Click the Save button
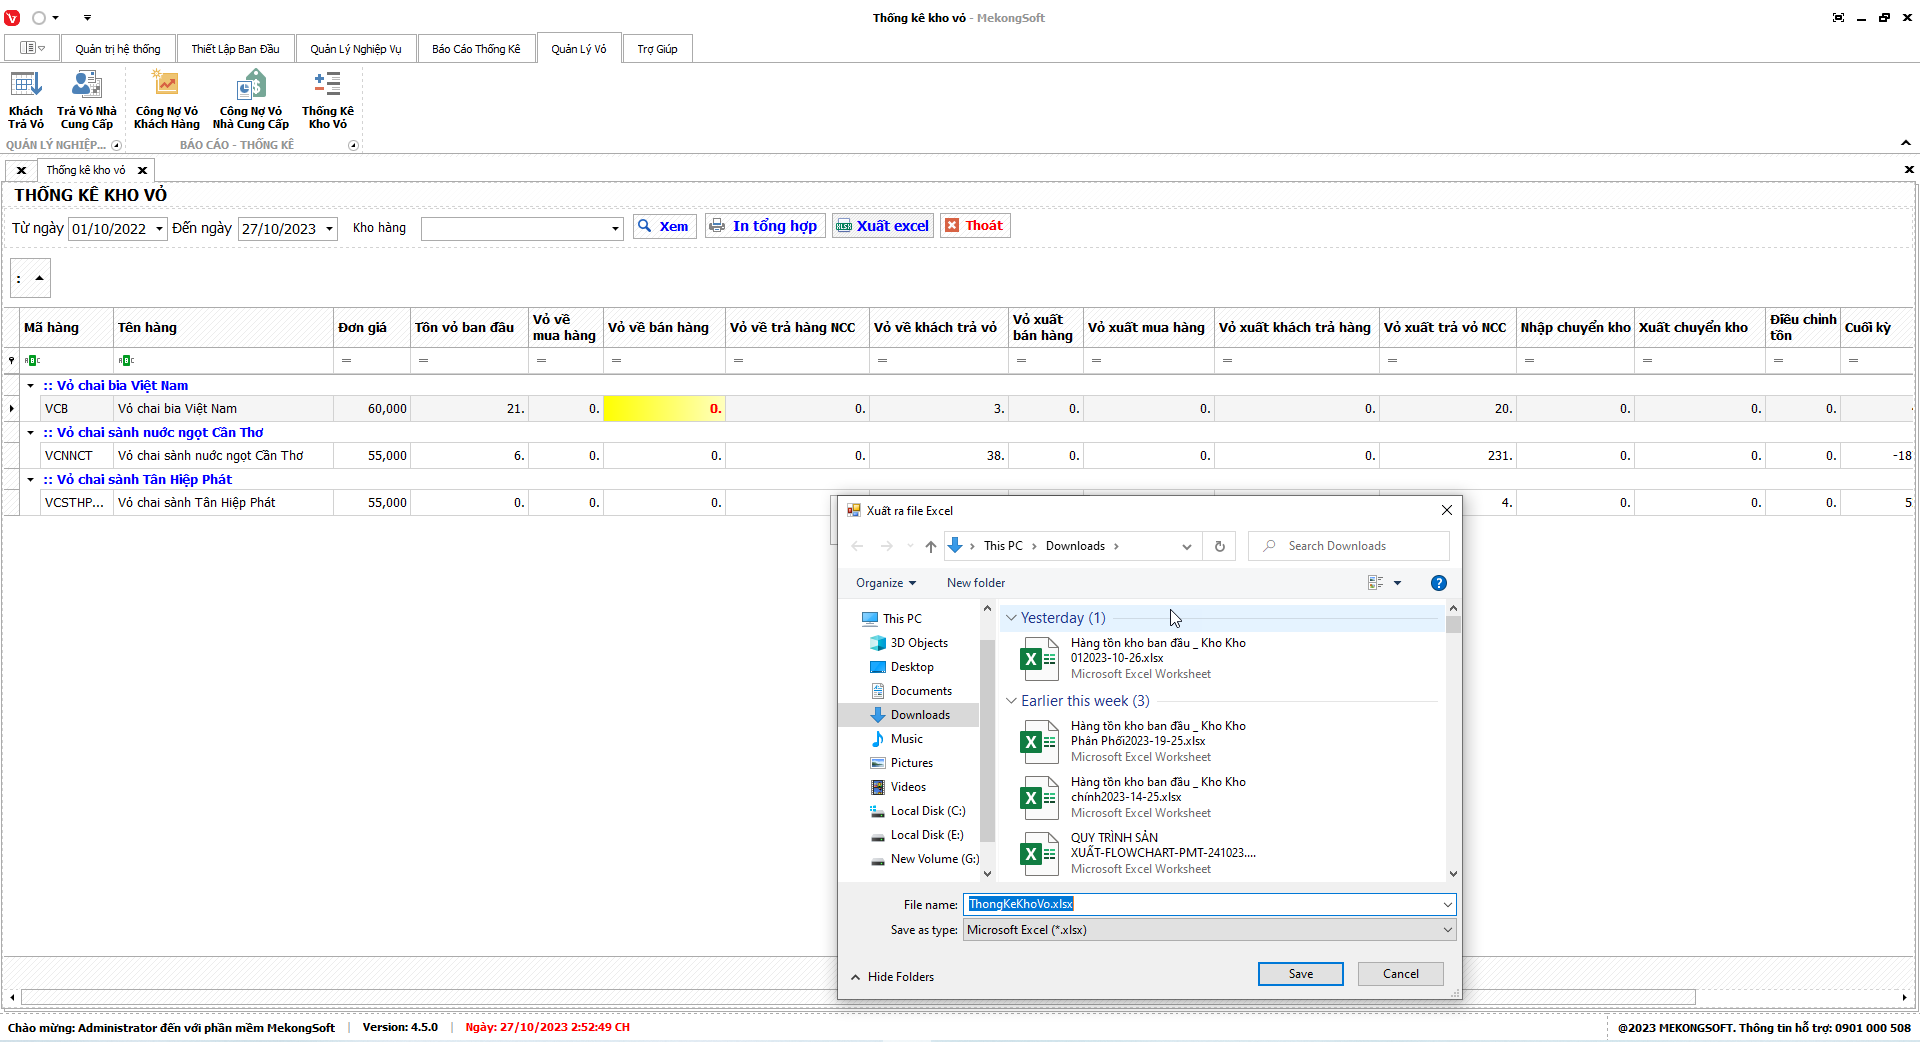 [1300, 974]
